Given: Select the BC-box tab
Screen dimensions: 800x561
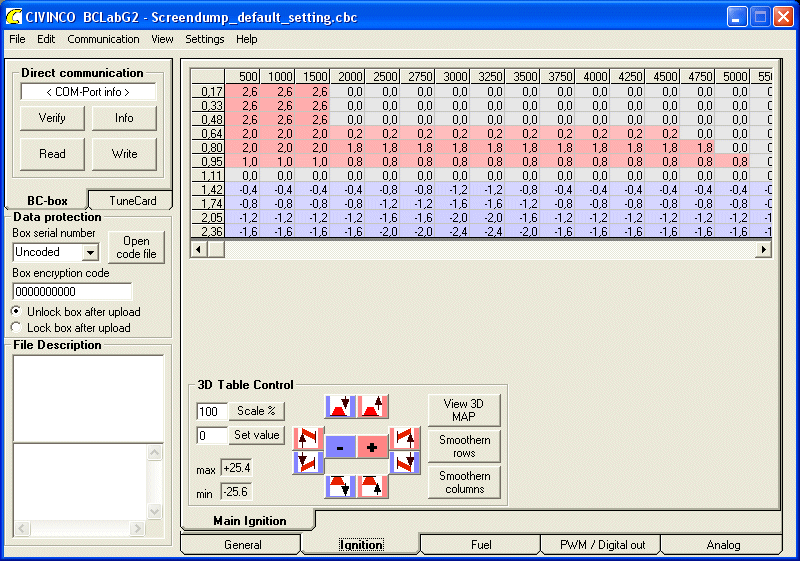Looking at the screenshot, I should (x=47, y=200).
